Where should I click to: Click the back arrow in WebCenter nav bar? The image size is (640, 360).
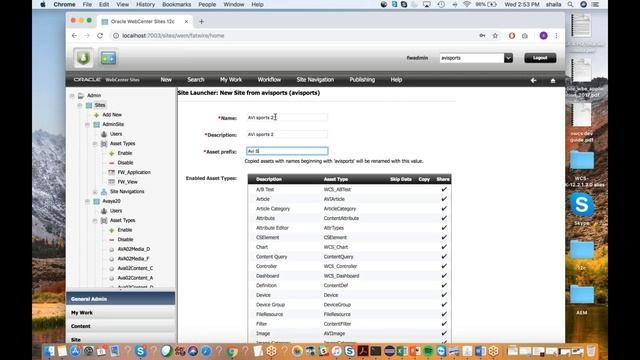[533, 80]
